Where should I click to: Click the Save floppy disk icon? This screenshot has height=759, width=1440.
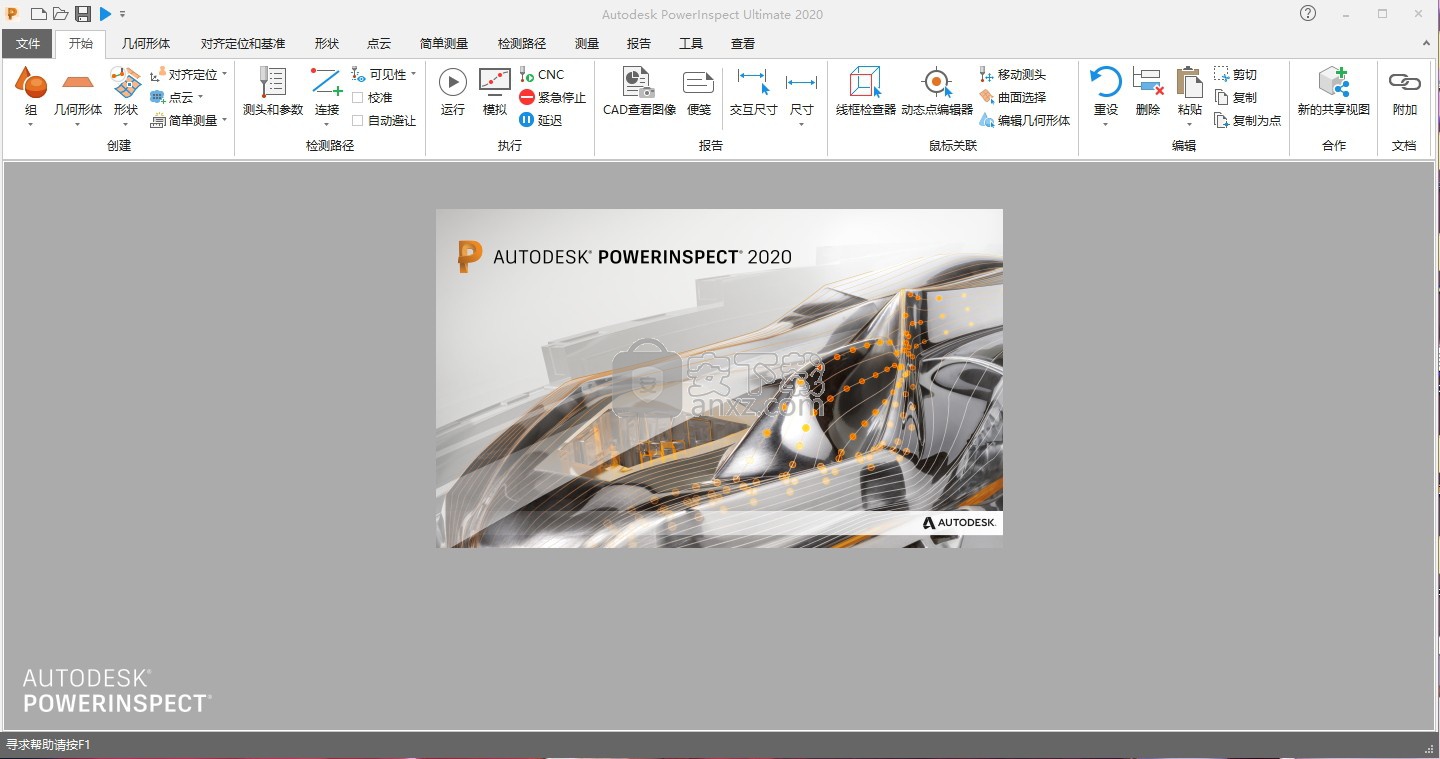point(83,14)
